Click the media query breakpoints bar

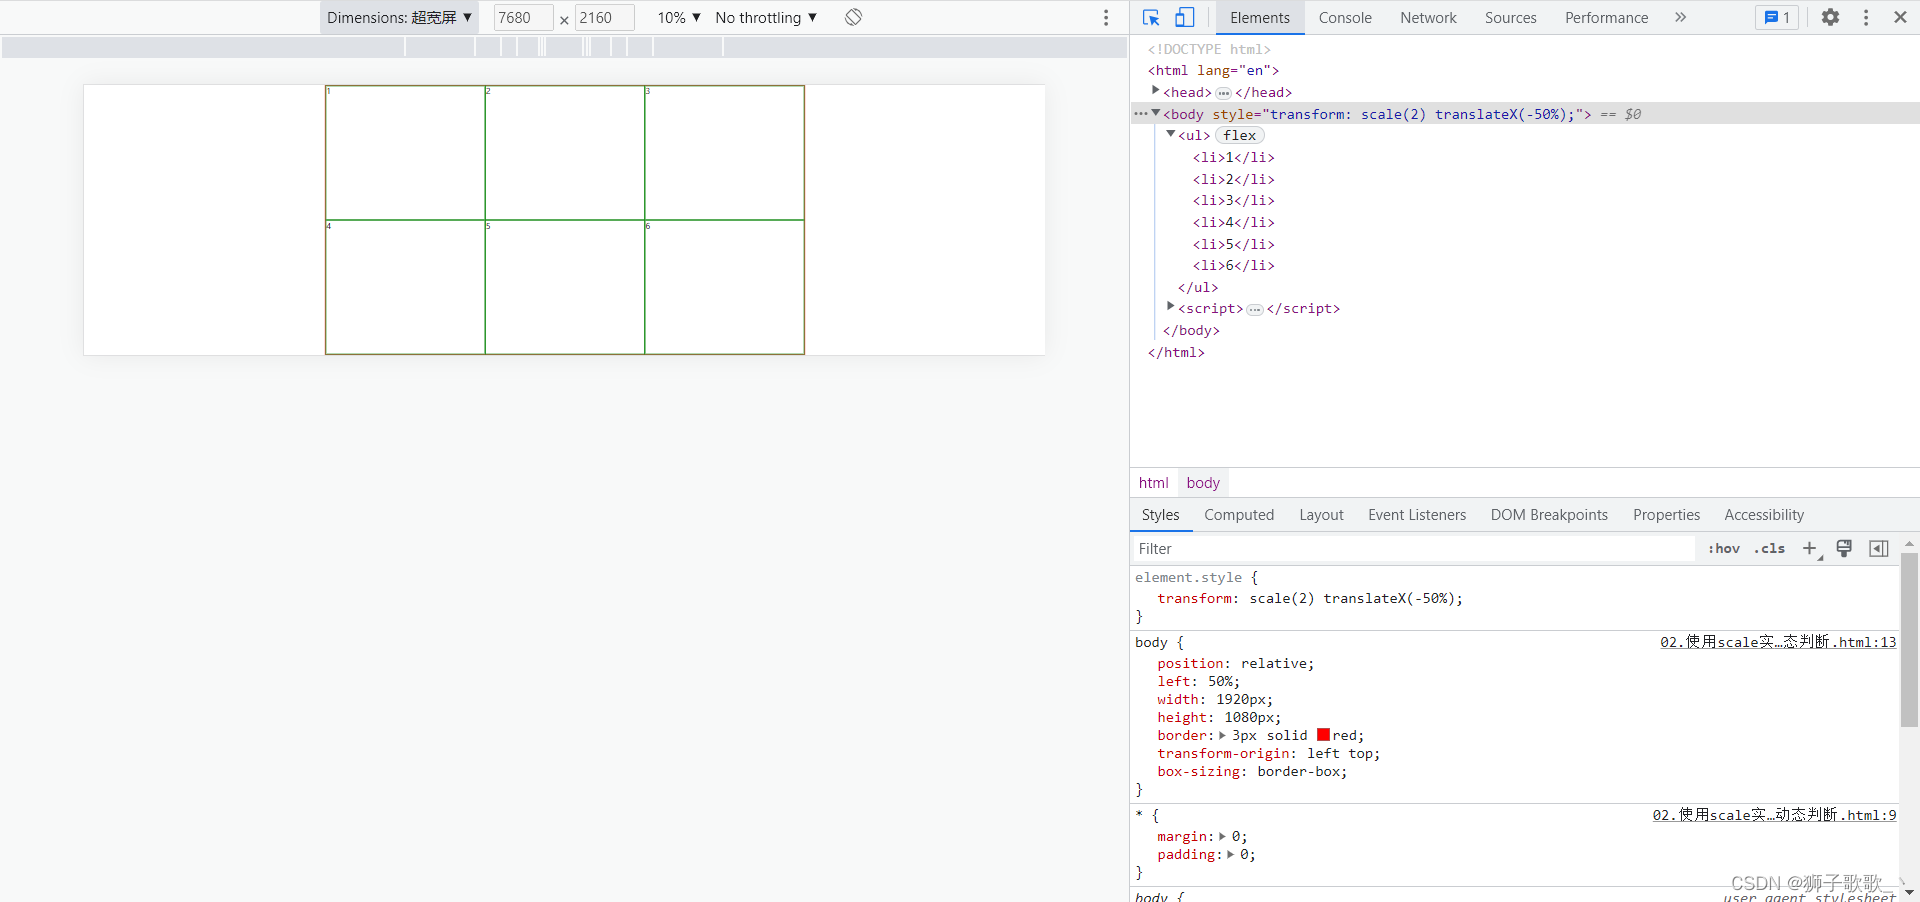point(564,47)
